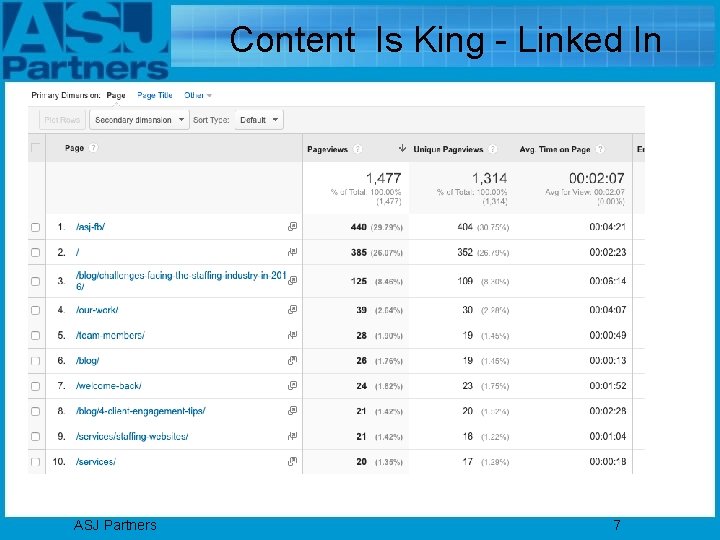This screenshot has width=720, height=540.
Task: Open the /blog/ page link
Action: tap(87, 360)
